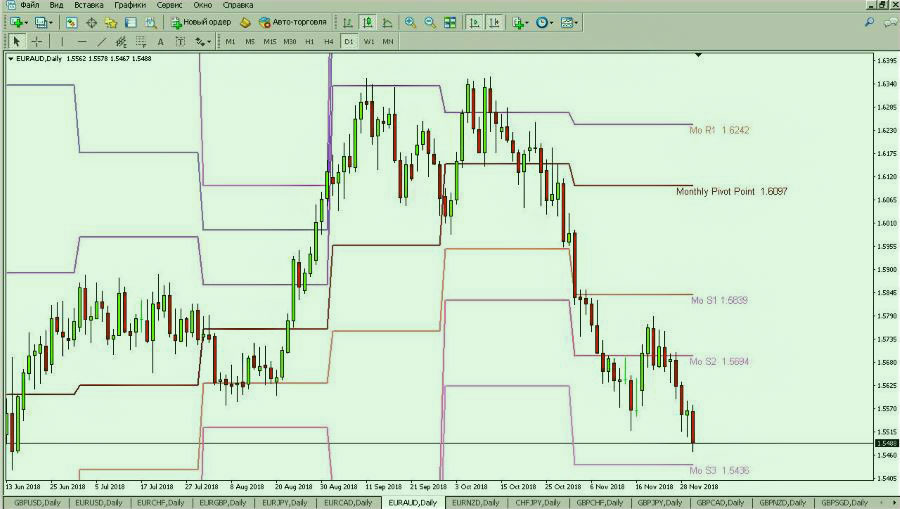Open the search magnifier at top right
The width and height of the screenshot is (900, 509).
pyautogui.click(x=868, y=22)
